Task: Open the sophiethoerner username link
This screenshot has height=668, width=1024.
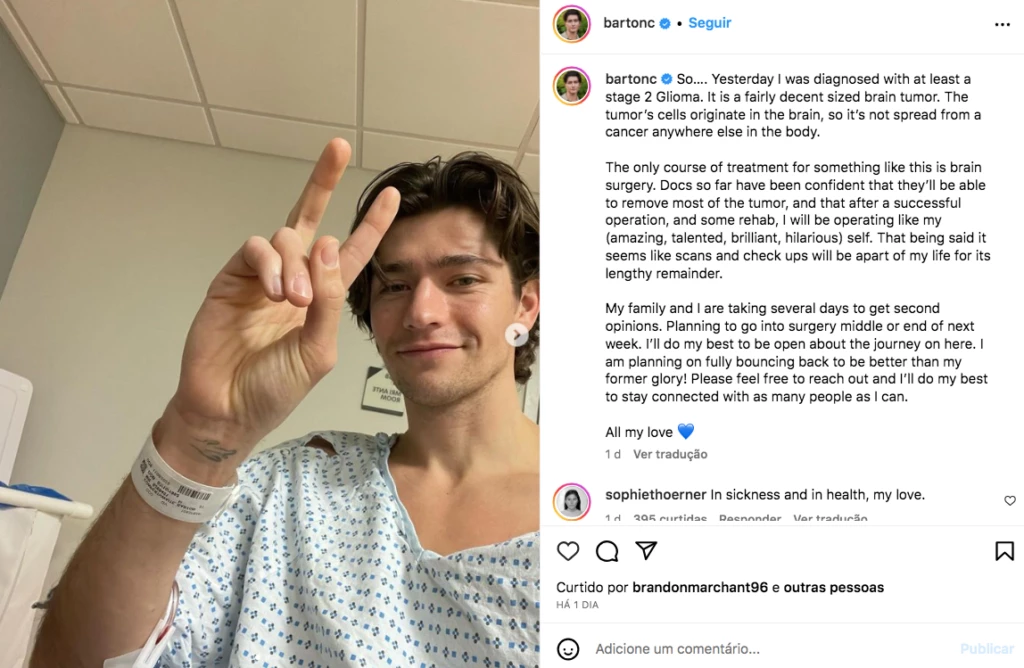Action: [x=656, y=495]
